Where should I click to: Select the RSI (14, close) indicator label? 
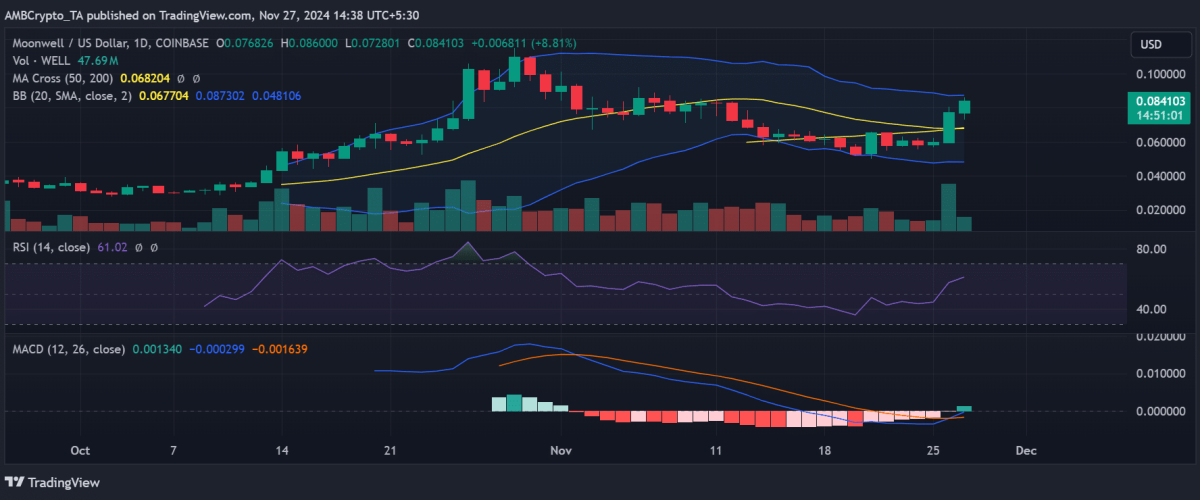(x=48, y=245)
